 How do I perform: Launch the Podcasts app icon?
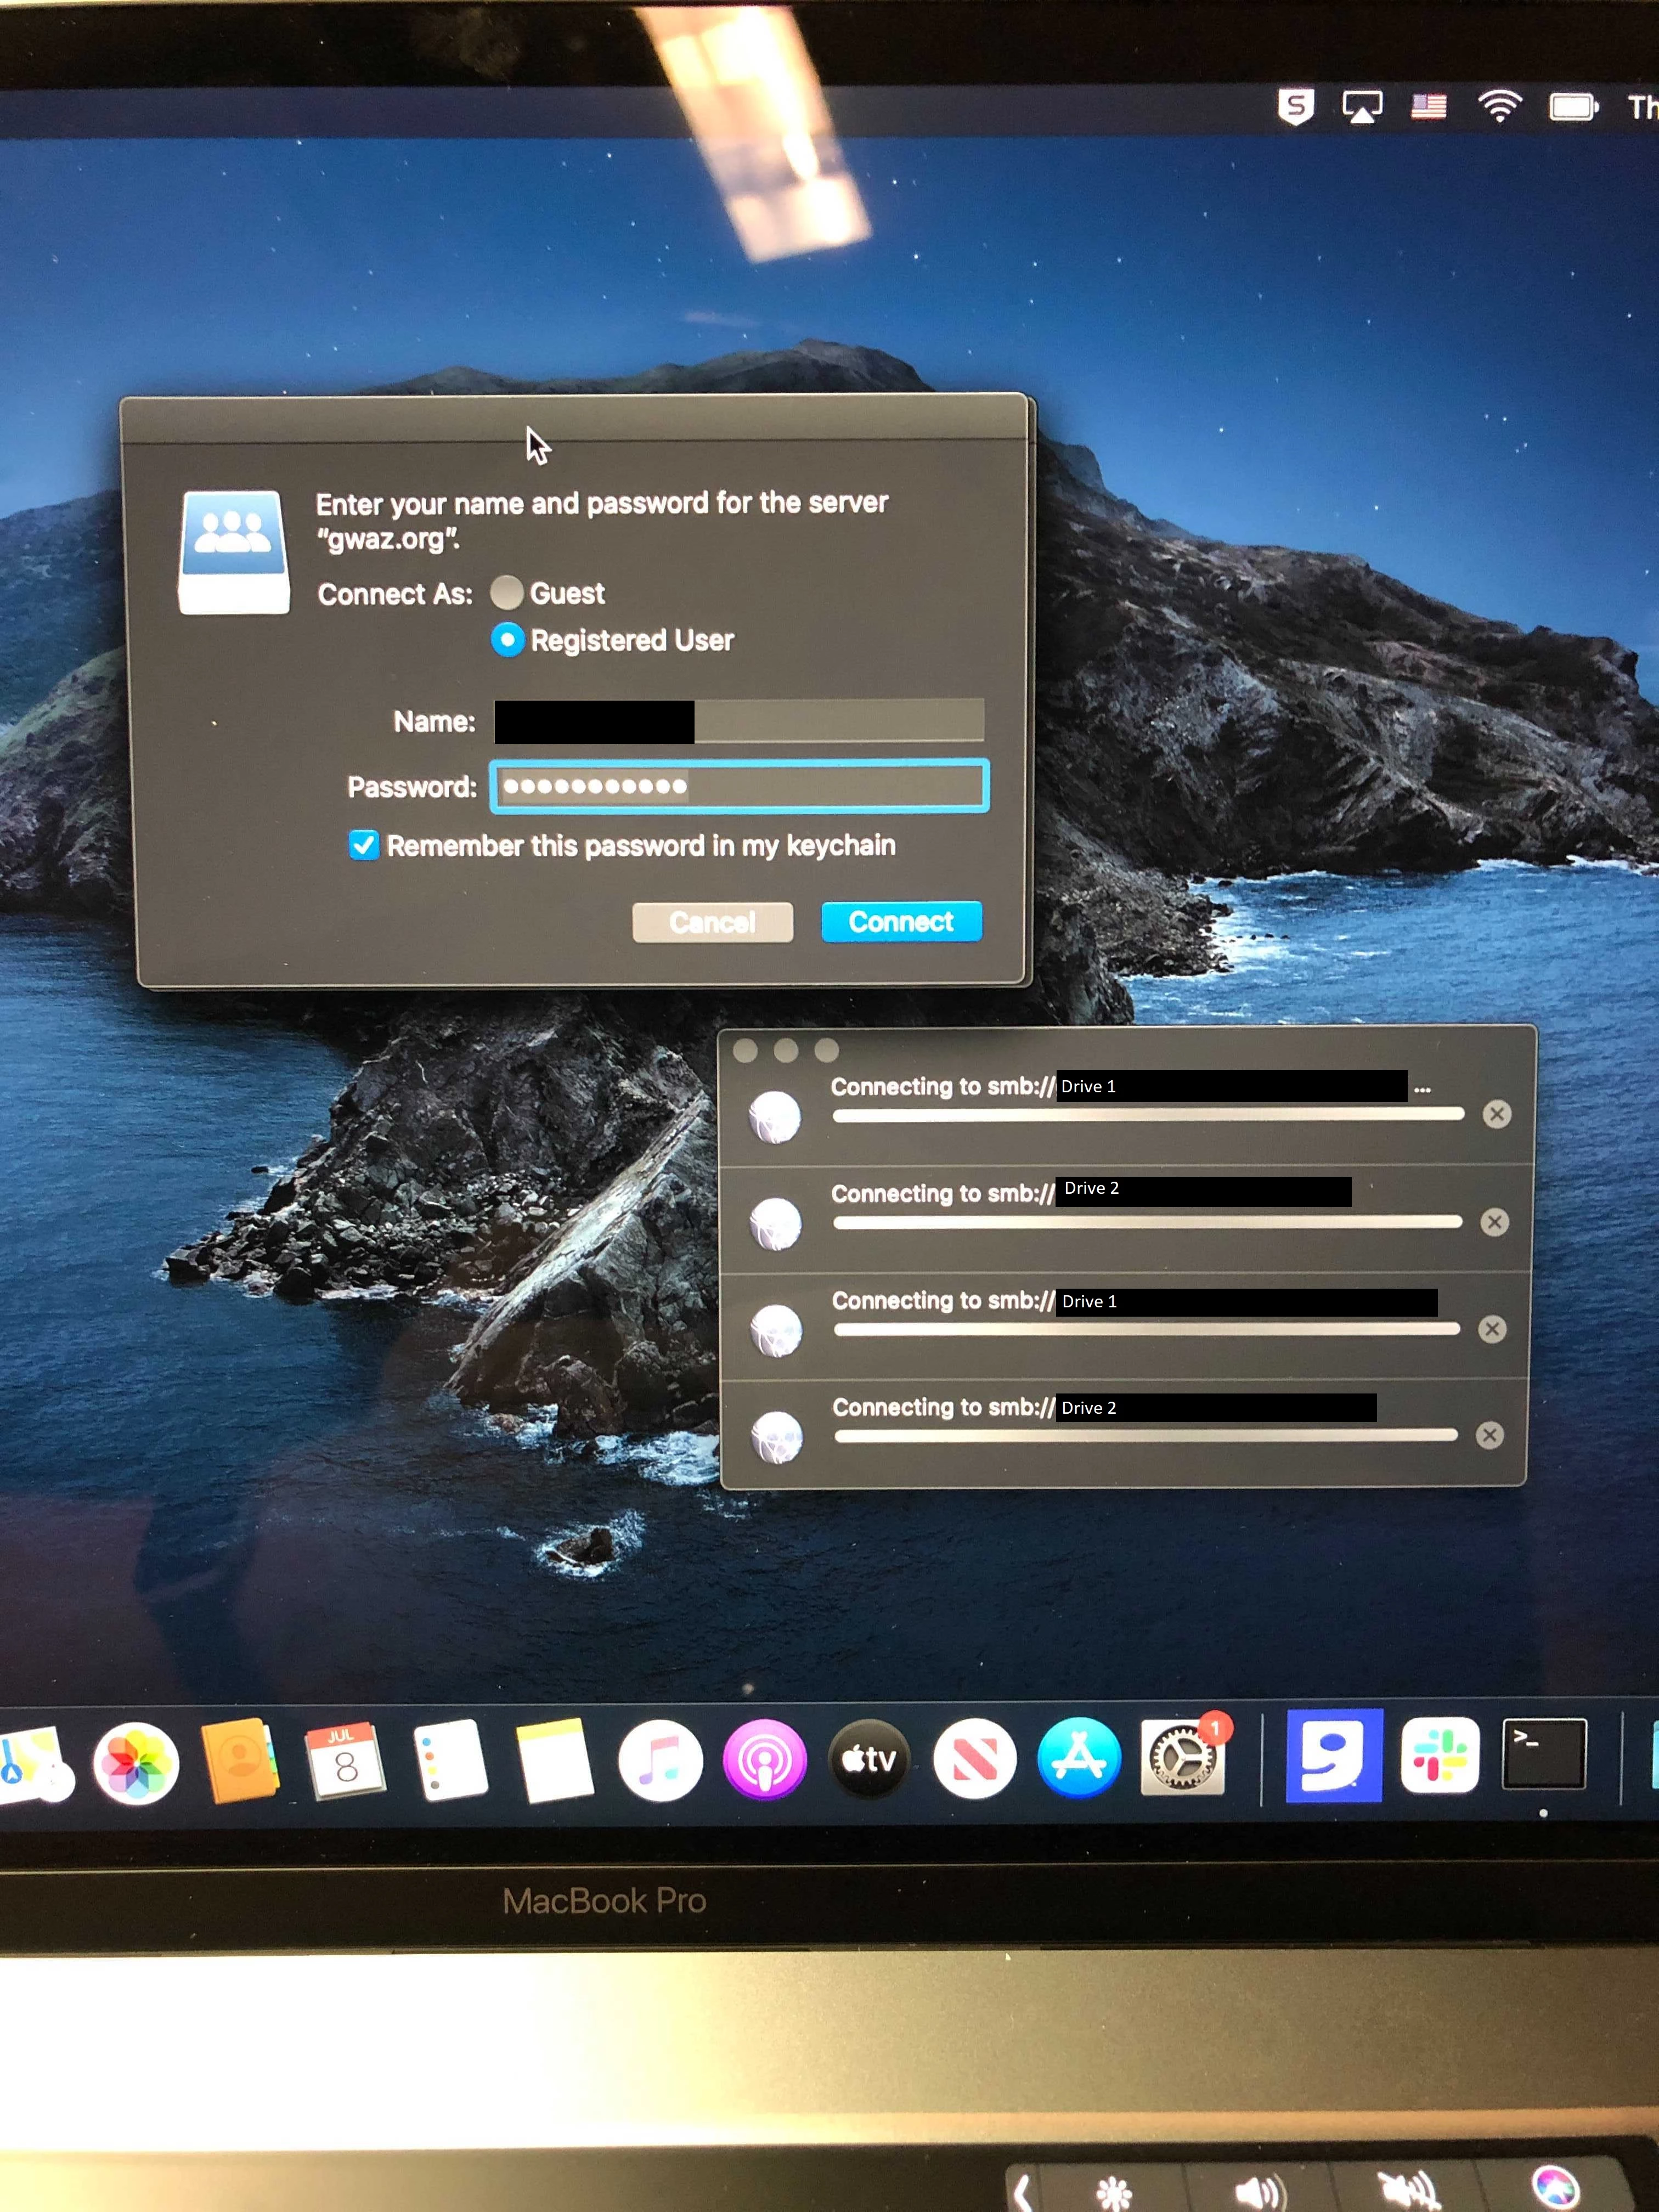coord(764,1761)
